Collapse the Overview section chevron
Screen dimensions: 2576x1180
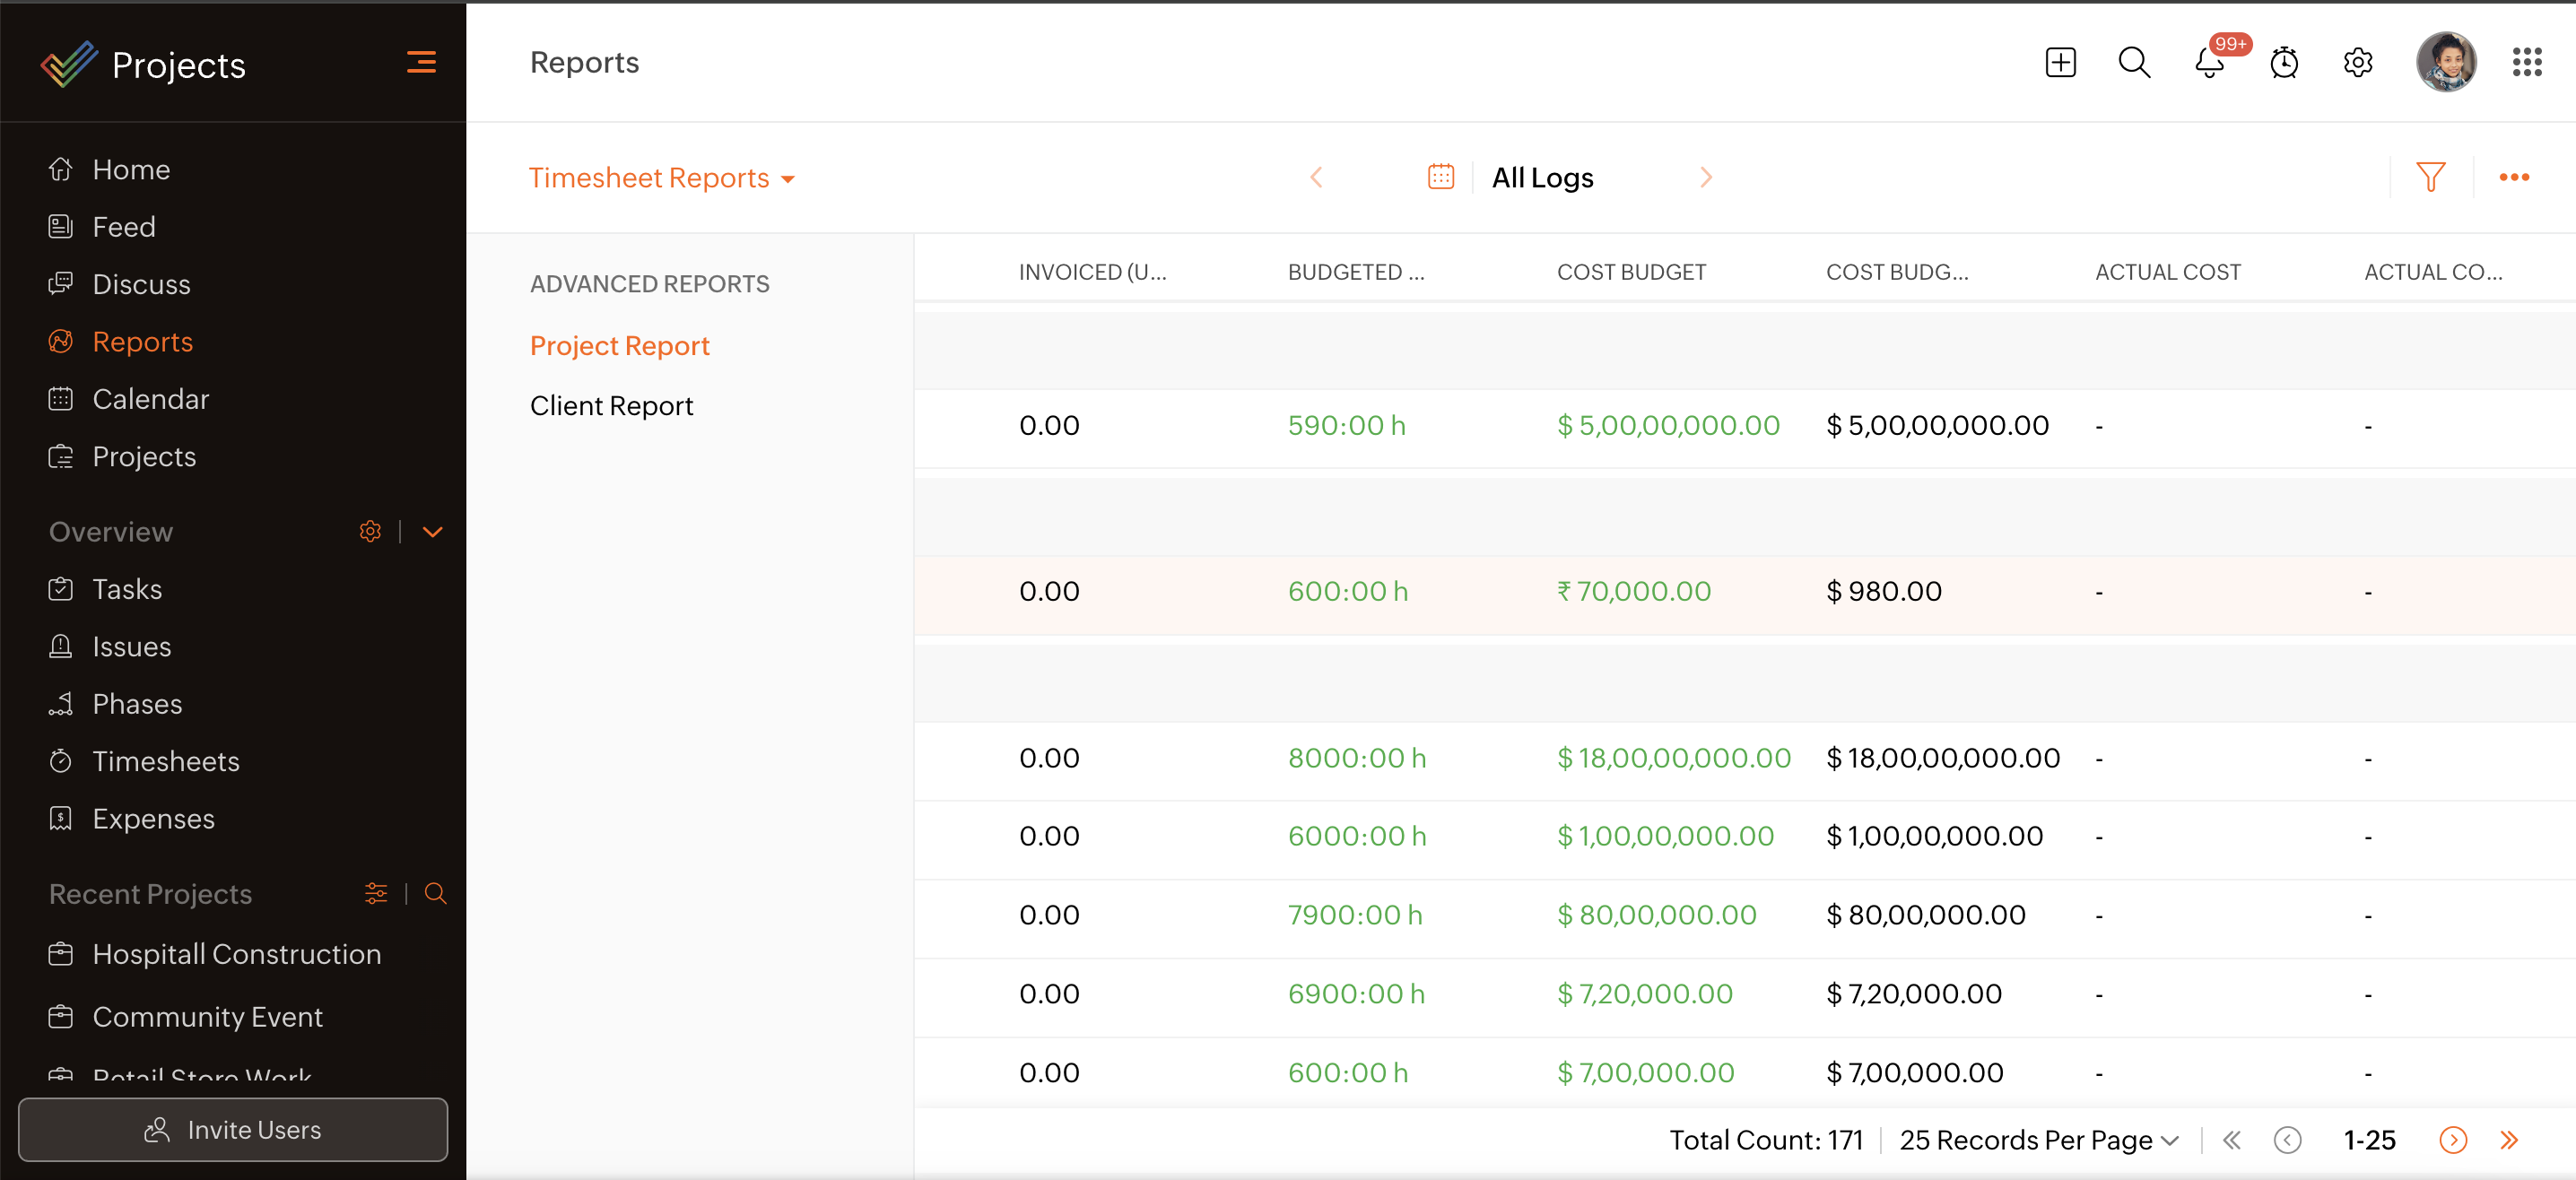(432, 531)
